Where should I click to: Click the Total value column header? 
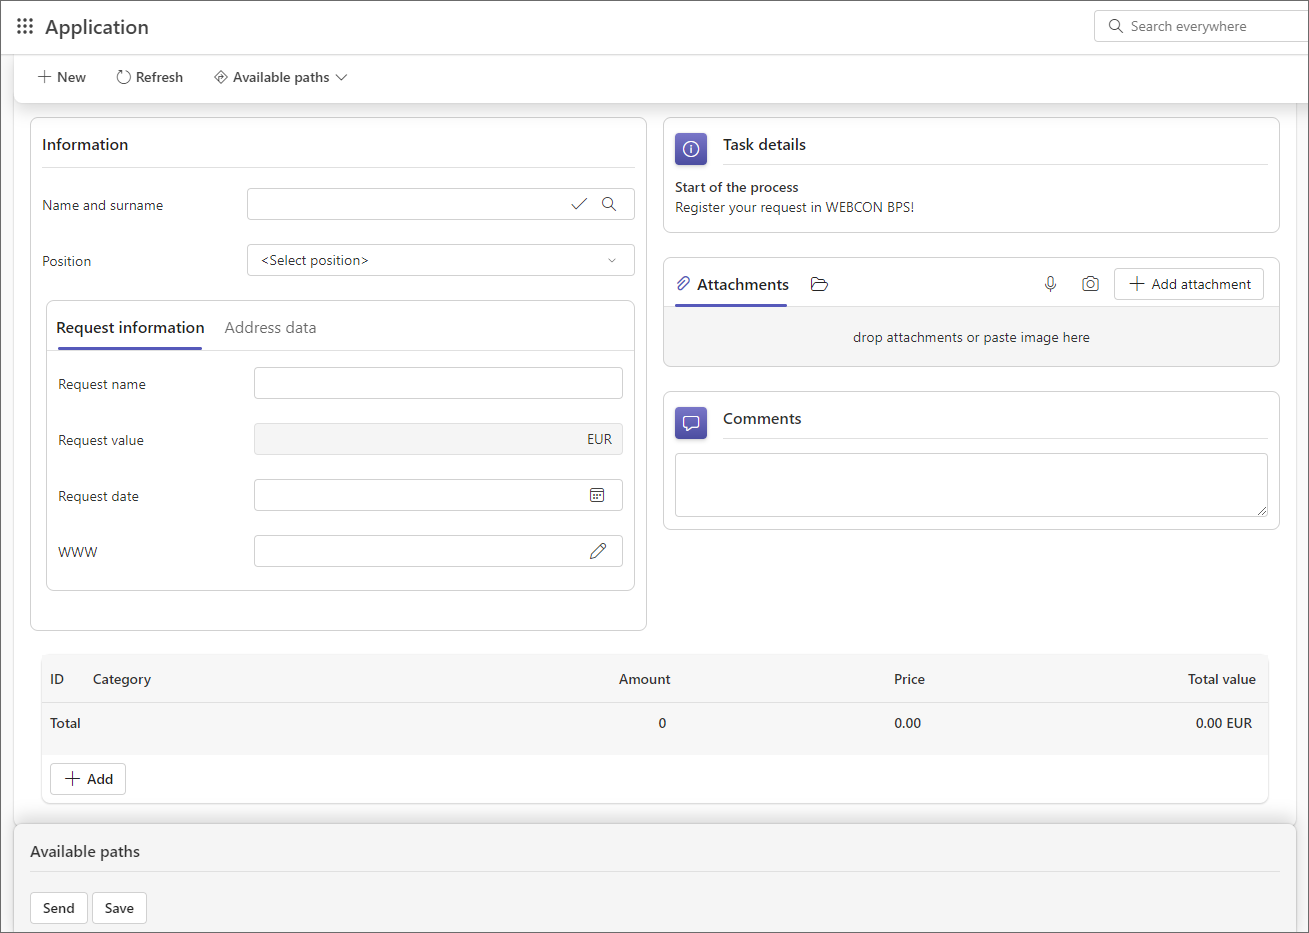(x=1221, y=679)
